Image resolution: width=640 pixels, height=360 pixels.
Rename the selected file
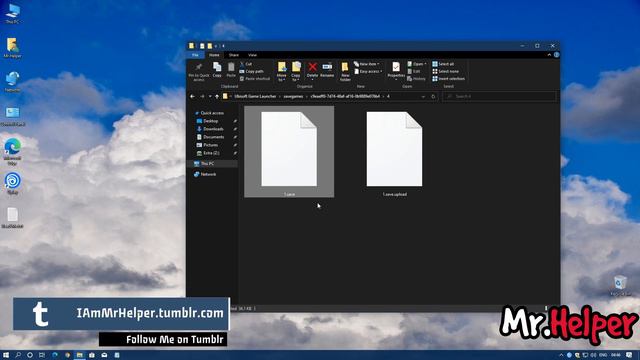click(x=327, y=70)
